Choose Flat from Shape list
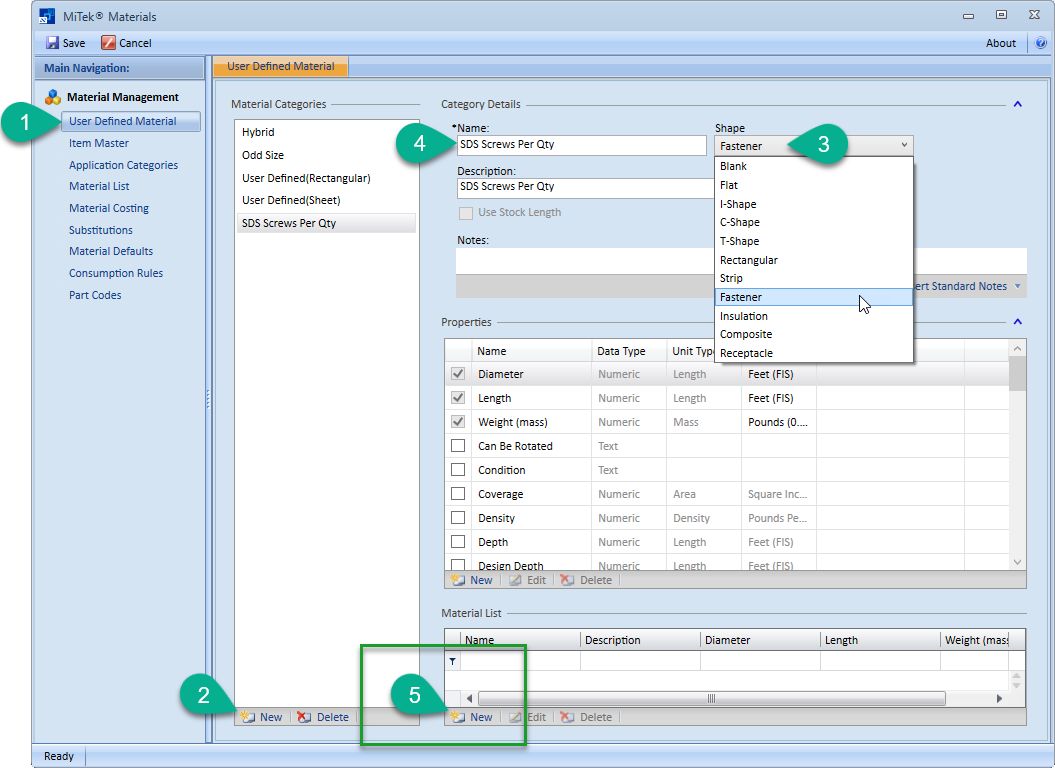Screen dimensions: 1055x768 pos(813,185)
